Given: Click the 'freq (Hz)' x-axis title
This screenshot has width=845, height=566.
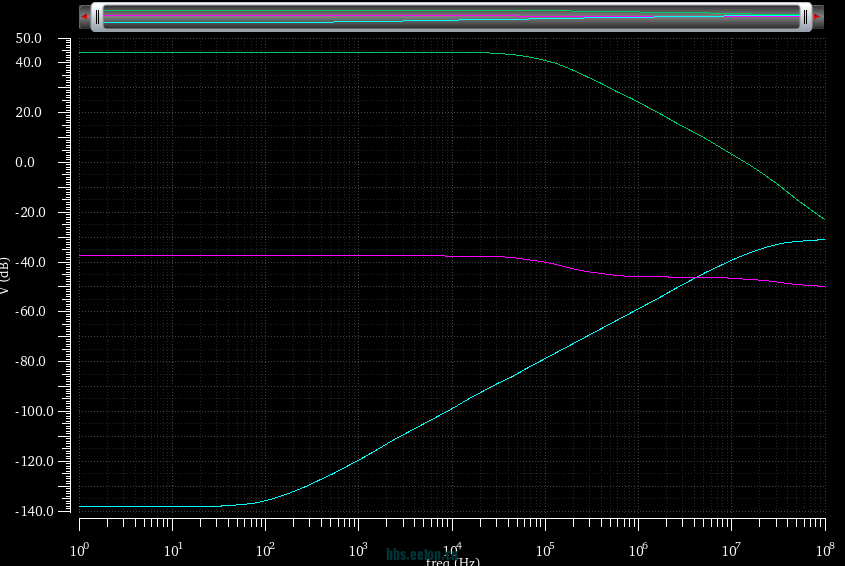Looking at the screenshot, I should coord(453,562).
